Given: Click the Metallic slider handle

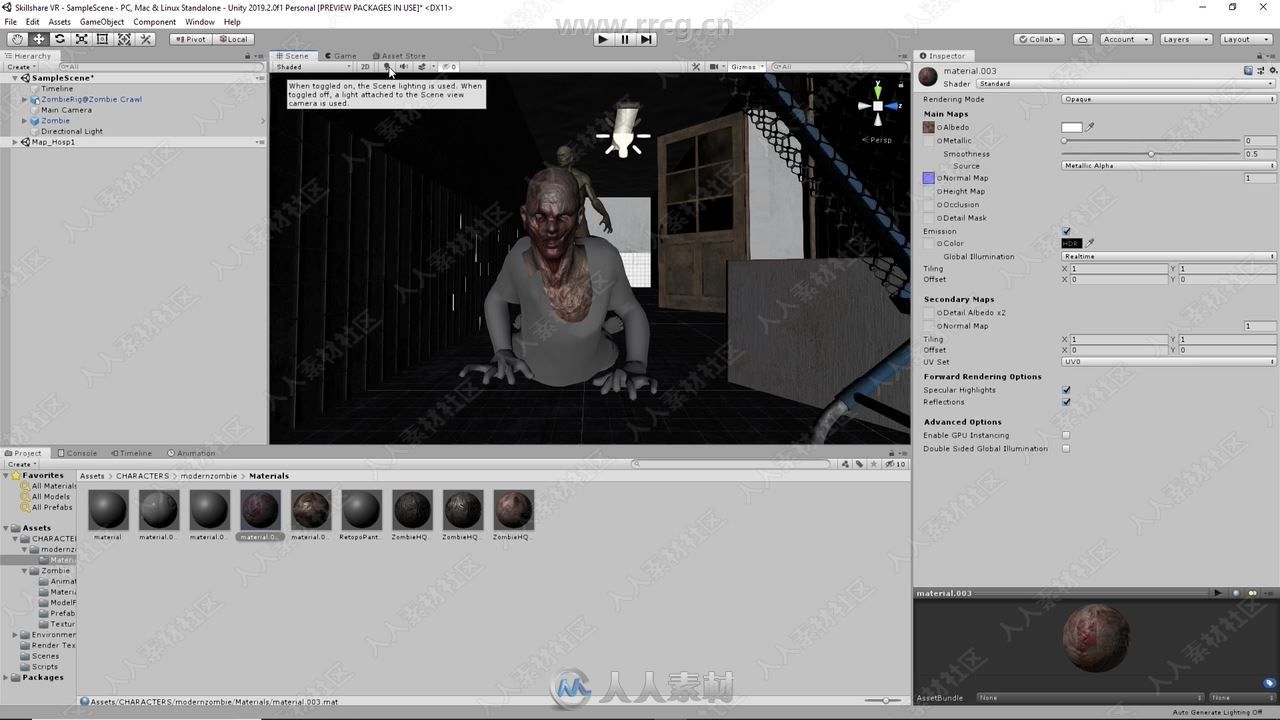Looking at the screenshot, I should pos(1064,141).
